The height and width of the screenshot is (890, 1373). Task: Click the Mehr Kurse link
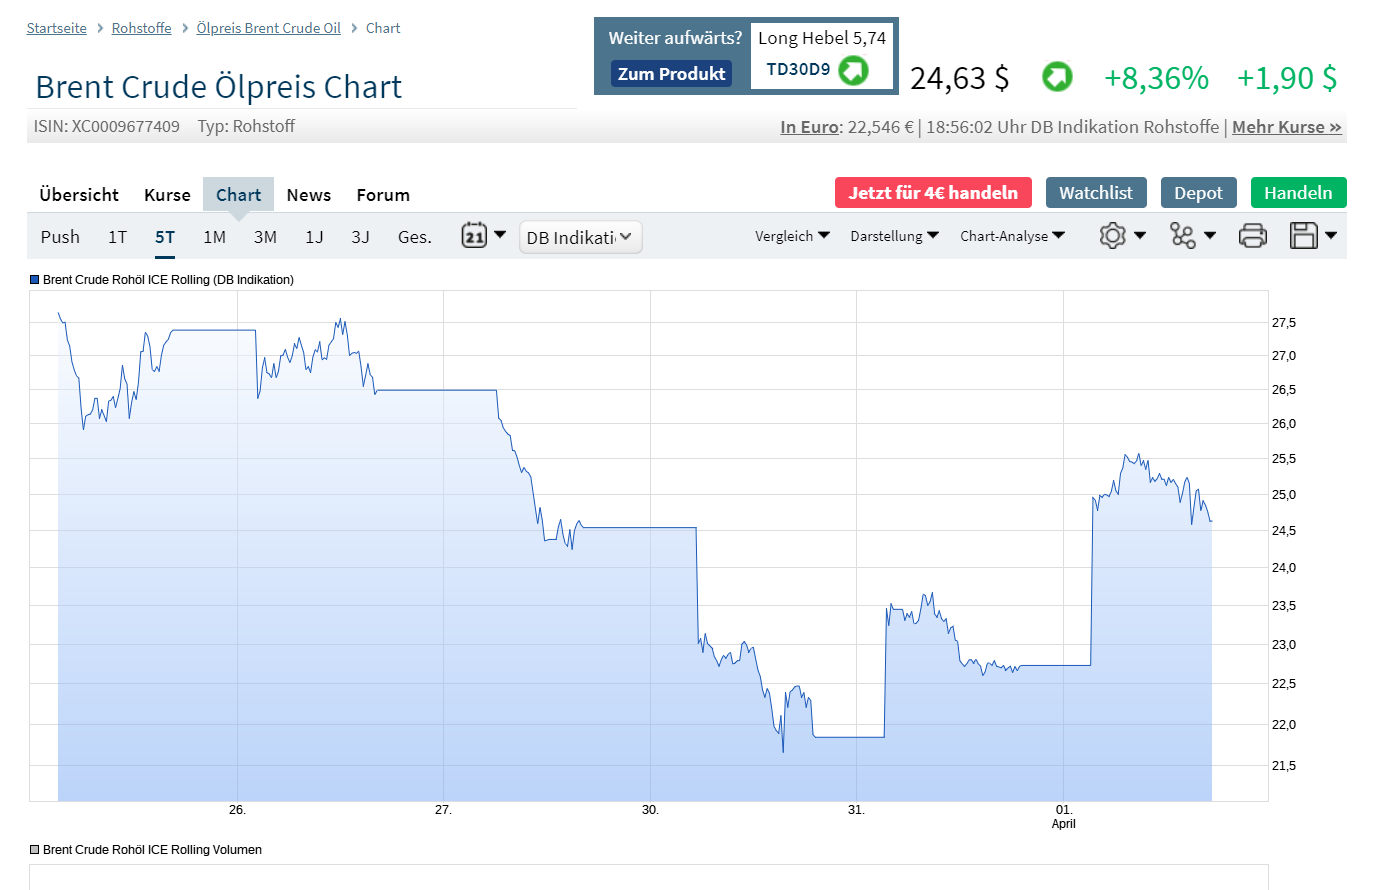click(x=1287, y=127)
